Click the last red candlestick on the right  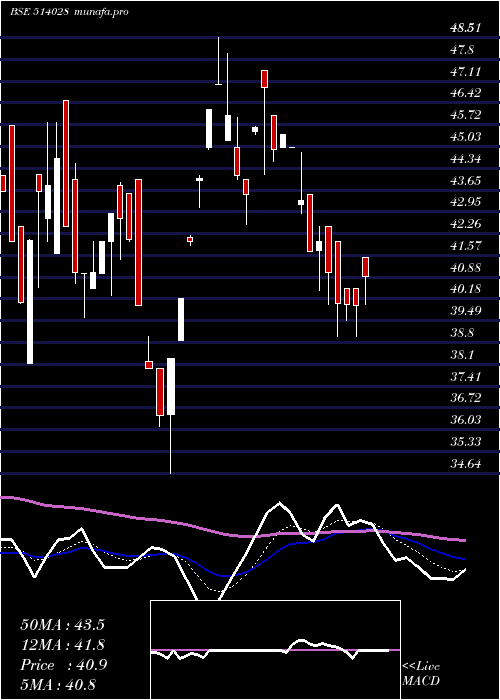click(365, 267)
